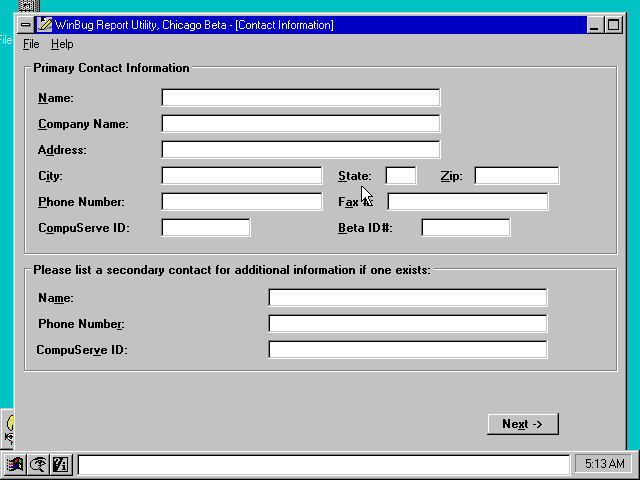Focus the secondary CompuServe ID field
This screenshot has height=480, width=640.
pyautogui.click(x=408, y=350)
